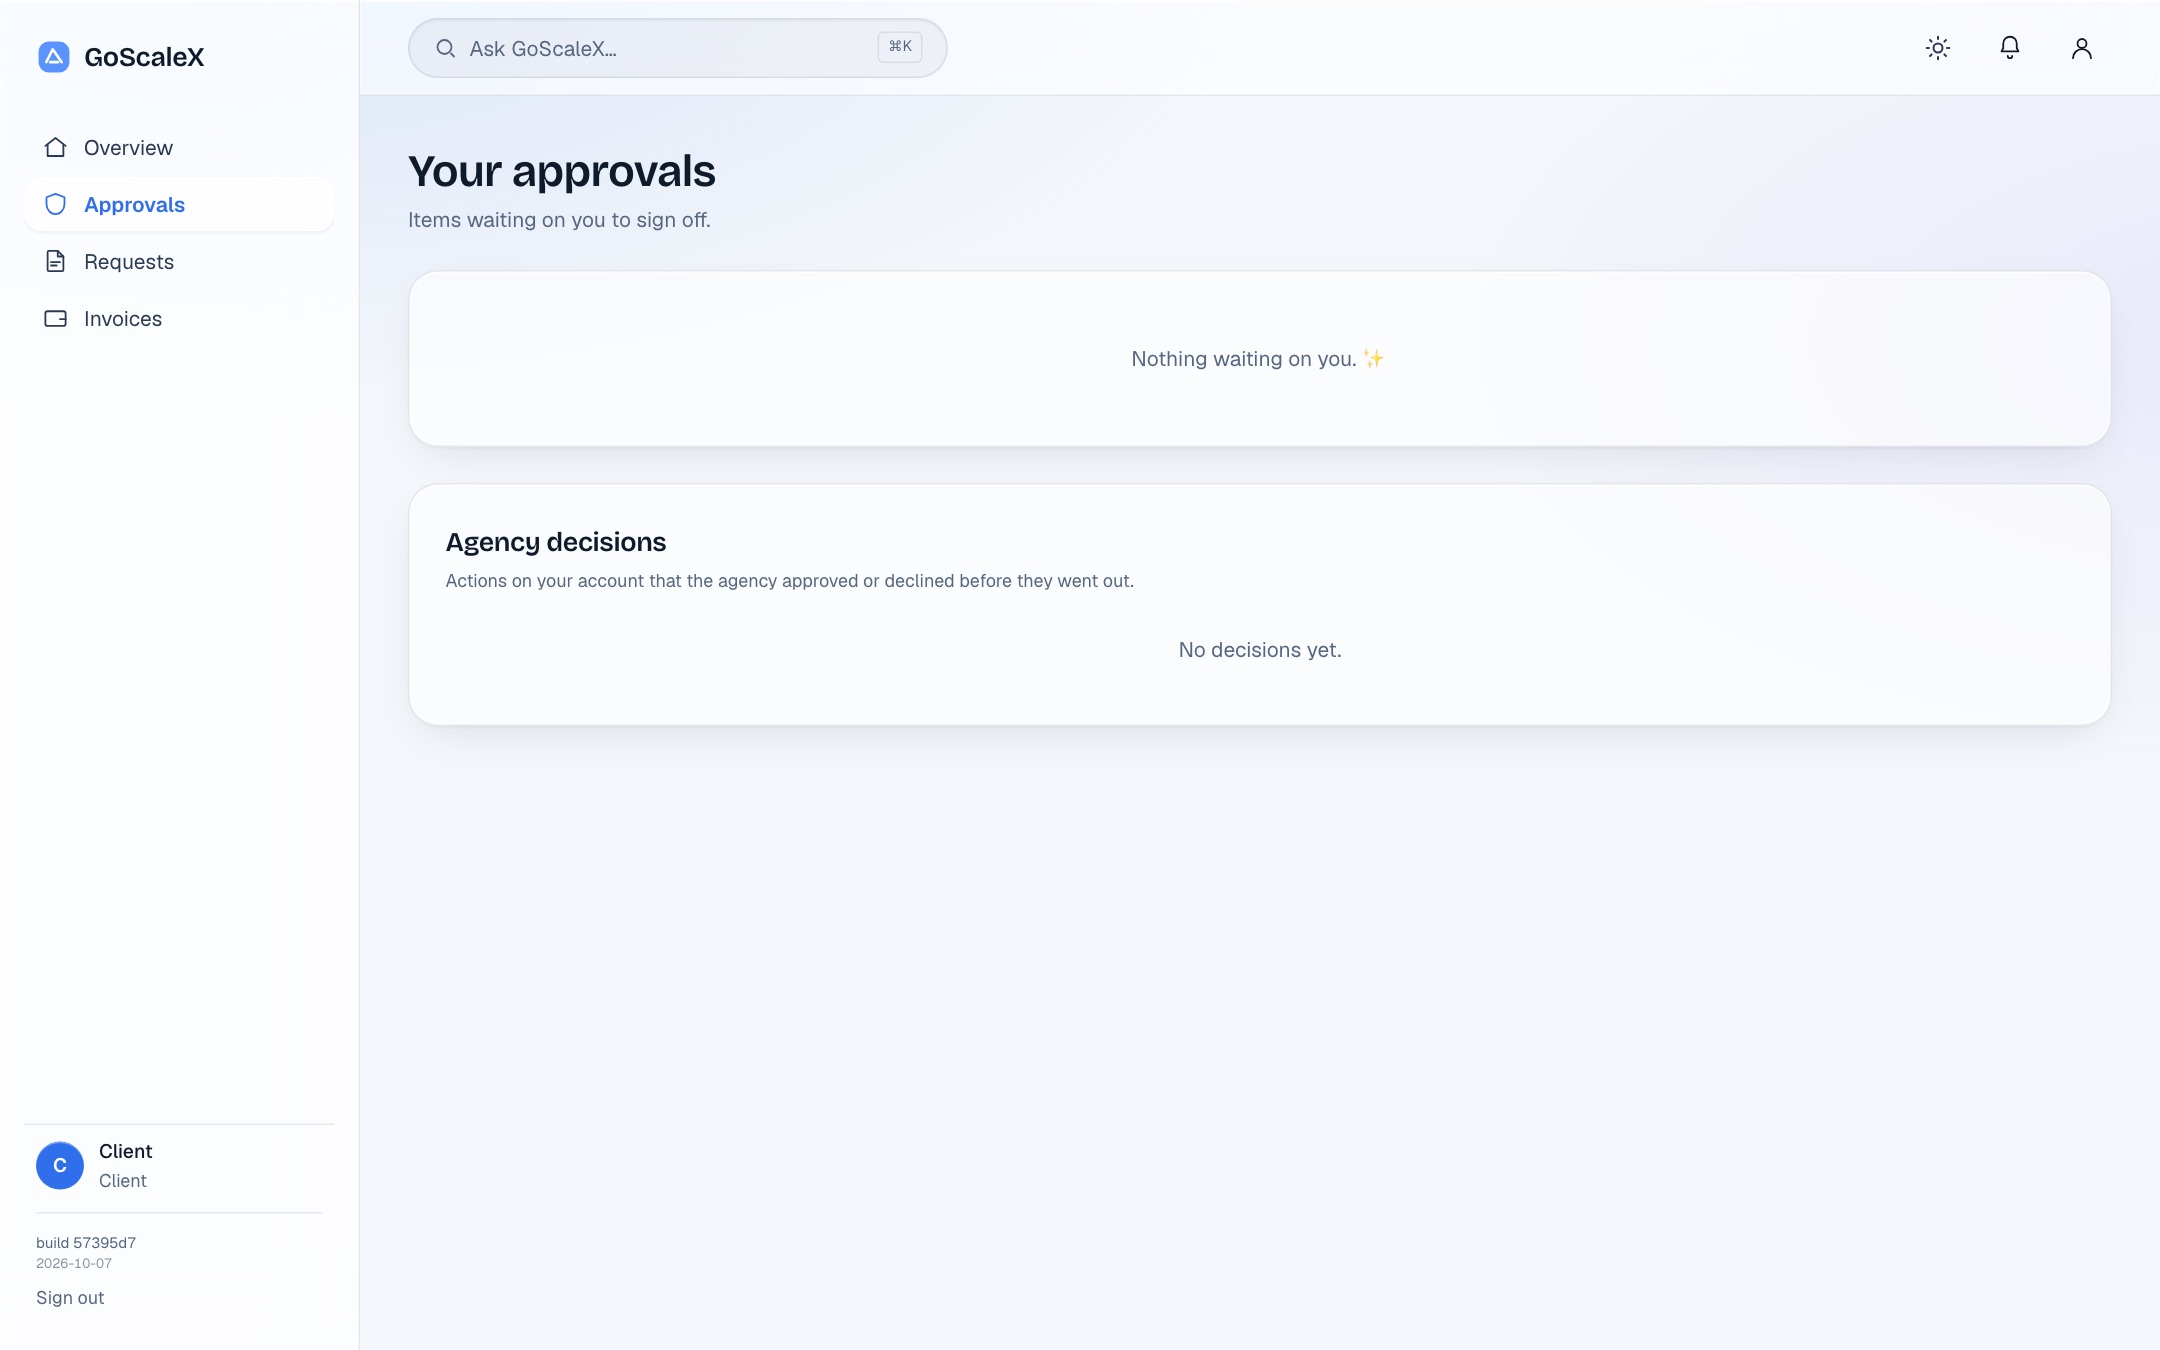Select the Approvals shield icon
The image size is (2160, 1350).
point(56,205)
